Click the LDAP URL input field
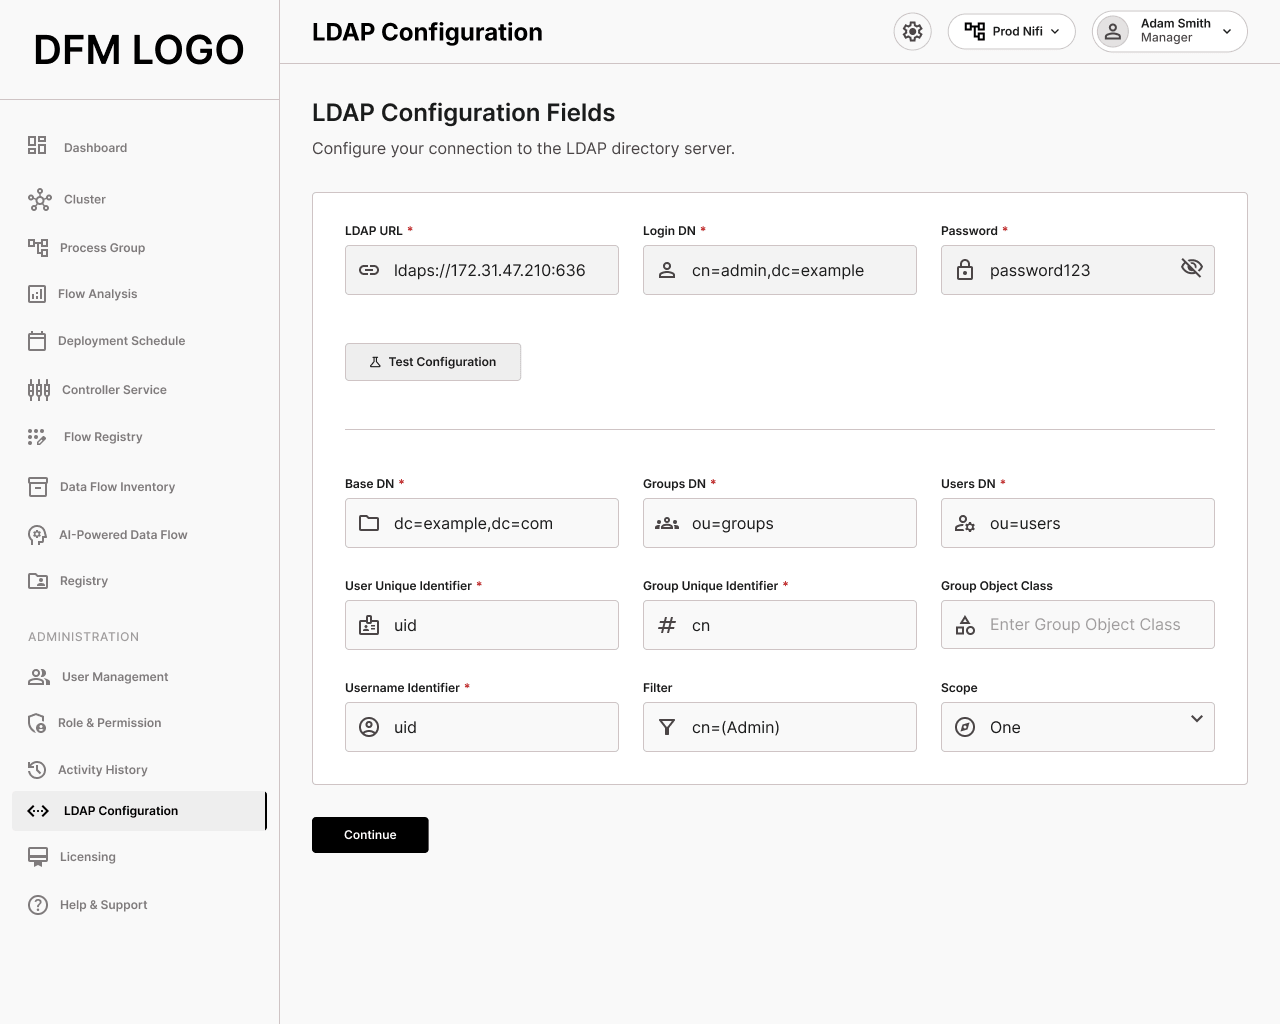The width and height of the screenshot is (1280, 1024). point(482,270)
